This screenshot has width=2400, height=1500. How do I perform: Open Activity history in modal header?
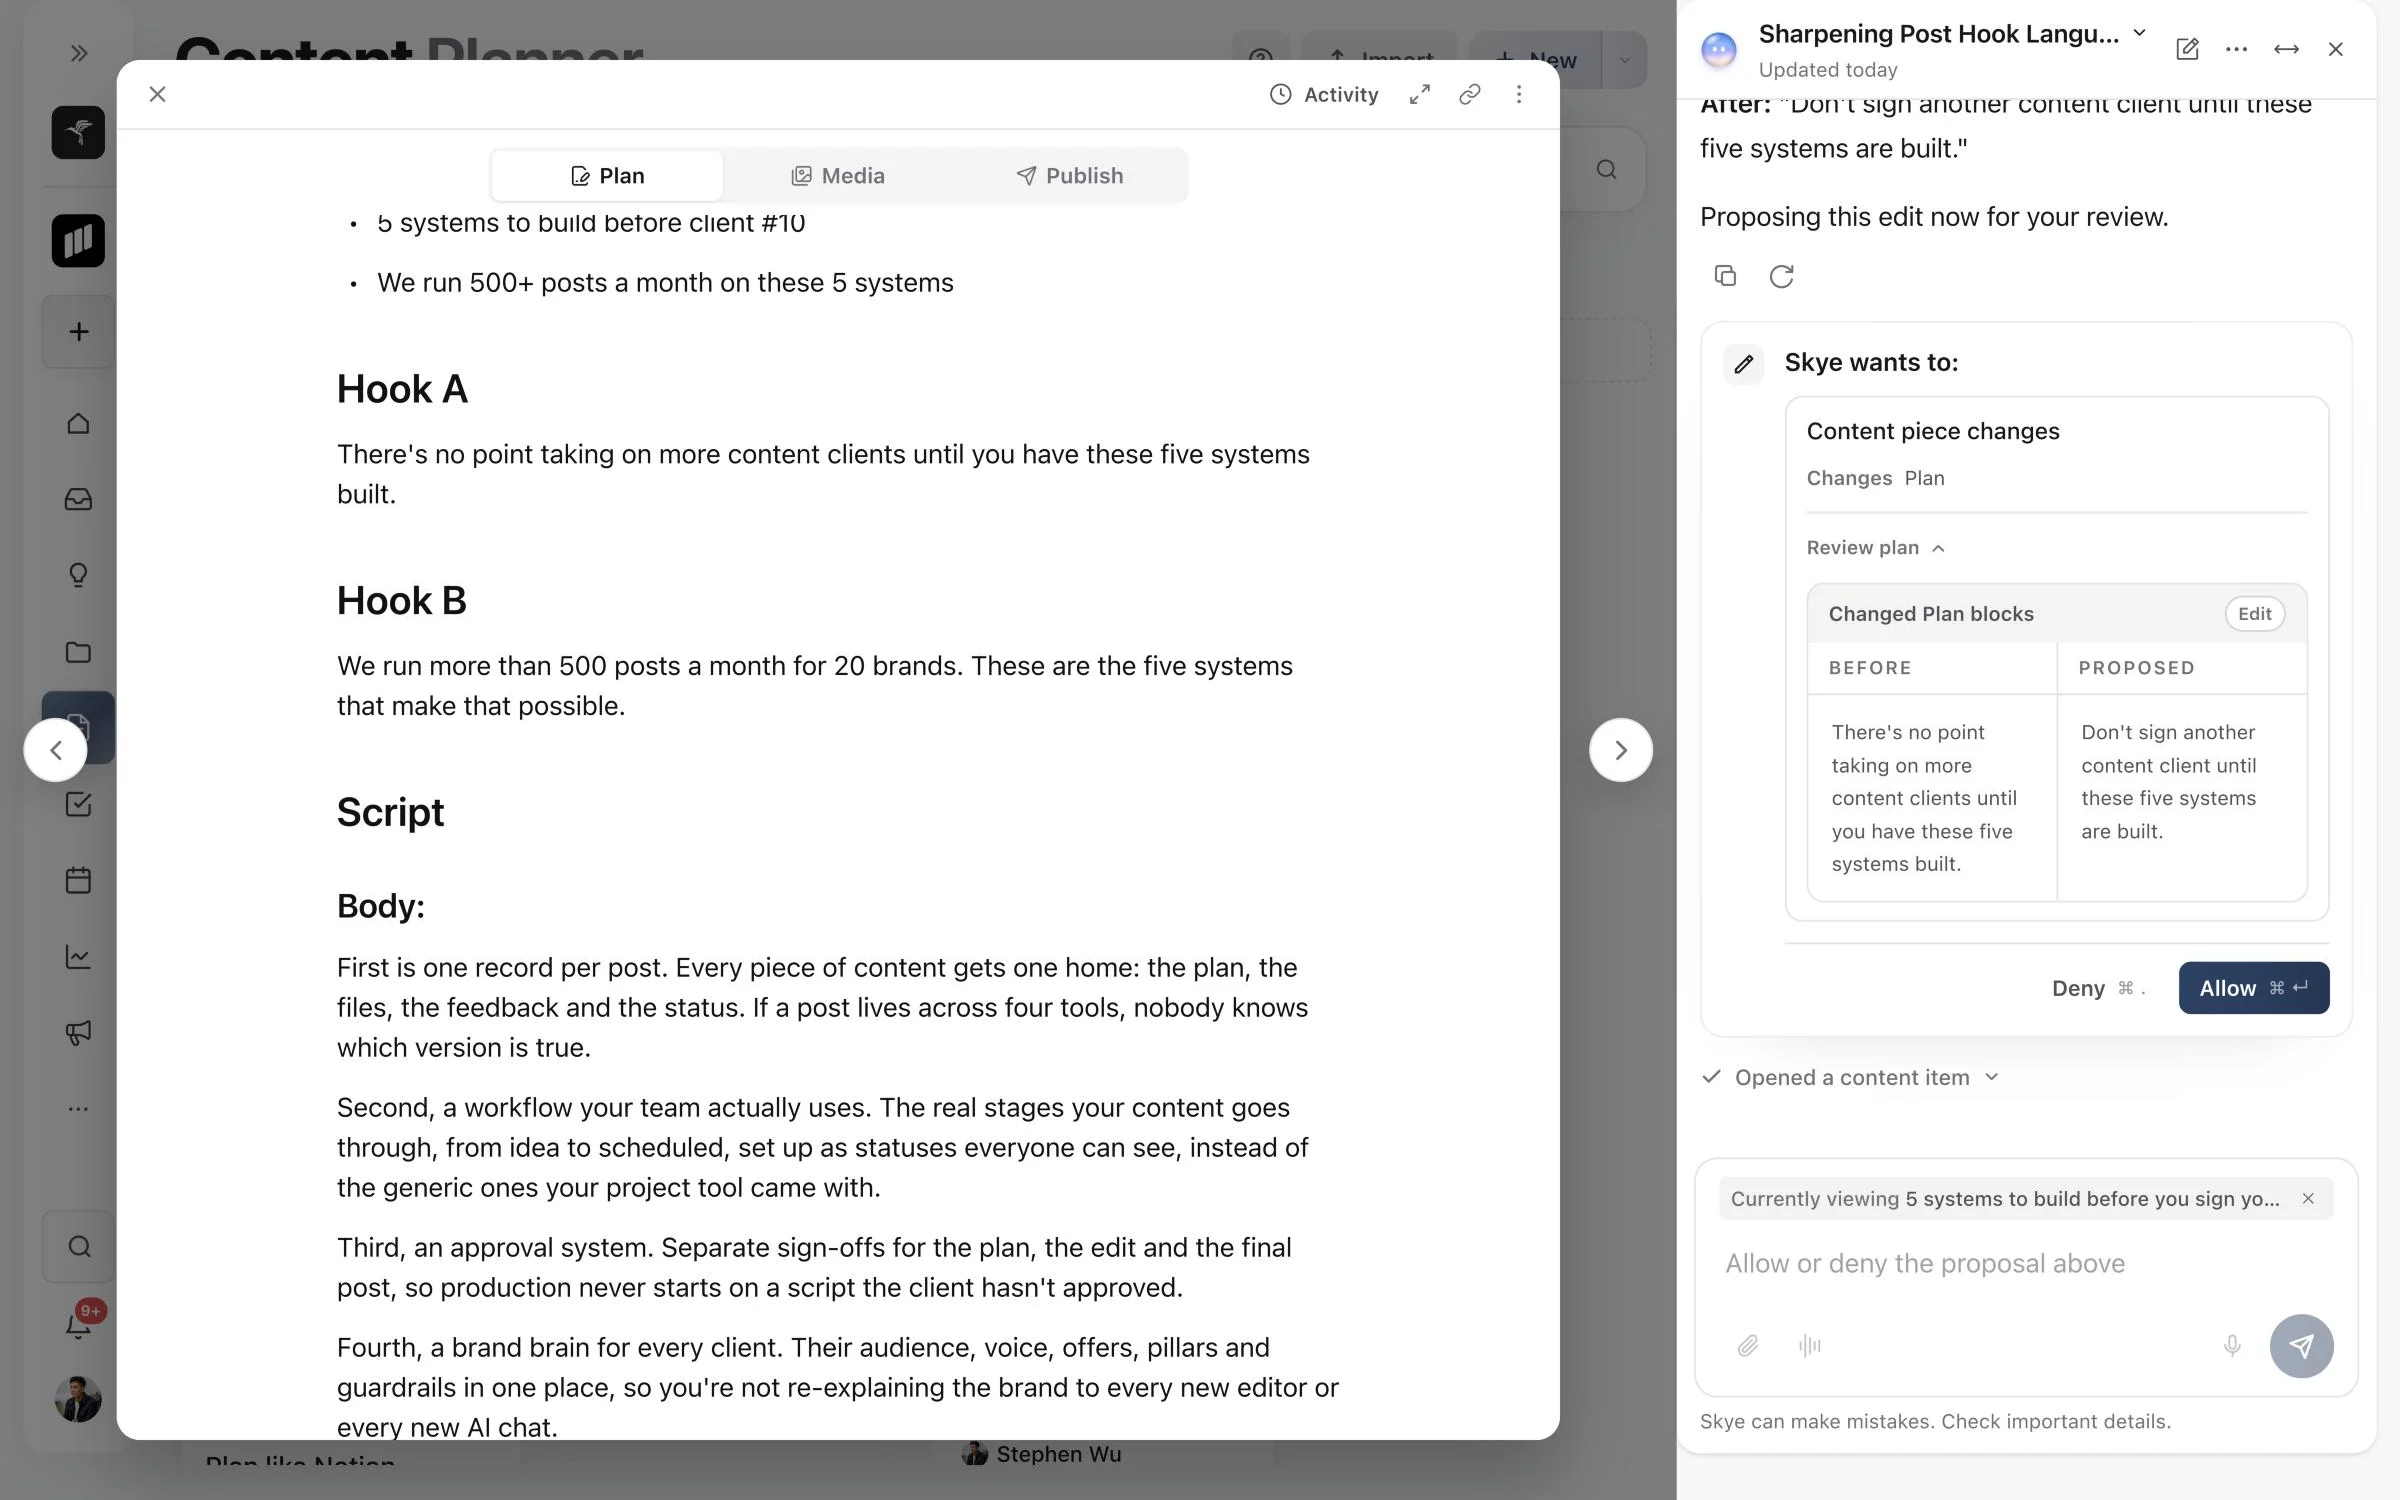pos(1324,94)
